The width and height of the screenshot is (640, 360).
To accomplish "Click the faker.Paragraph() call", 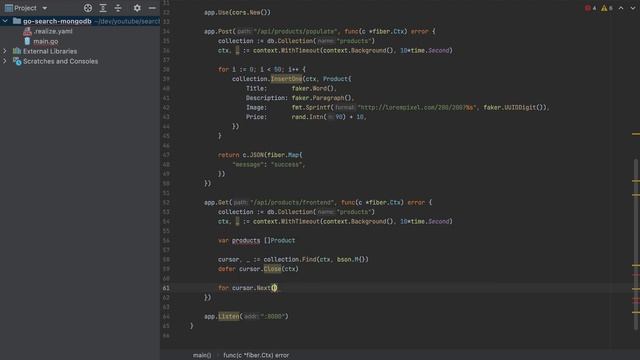I will coord(322,98).
